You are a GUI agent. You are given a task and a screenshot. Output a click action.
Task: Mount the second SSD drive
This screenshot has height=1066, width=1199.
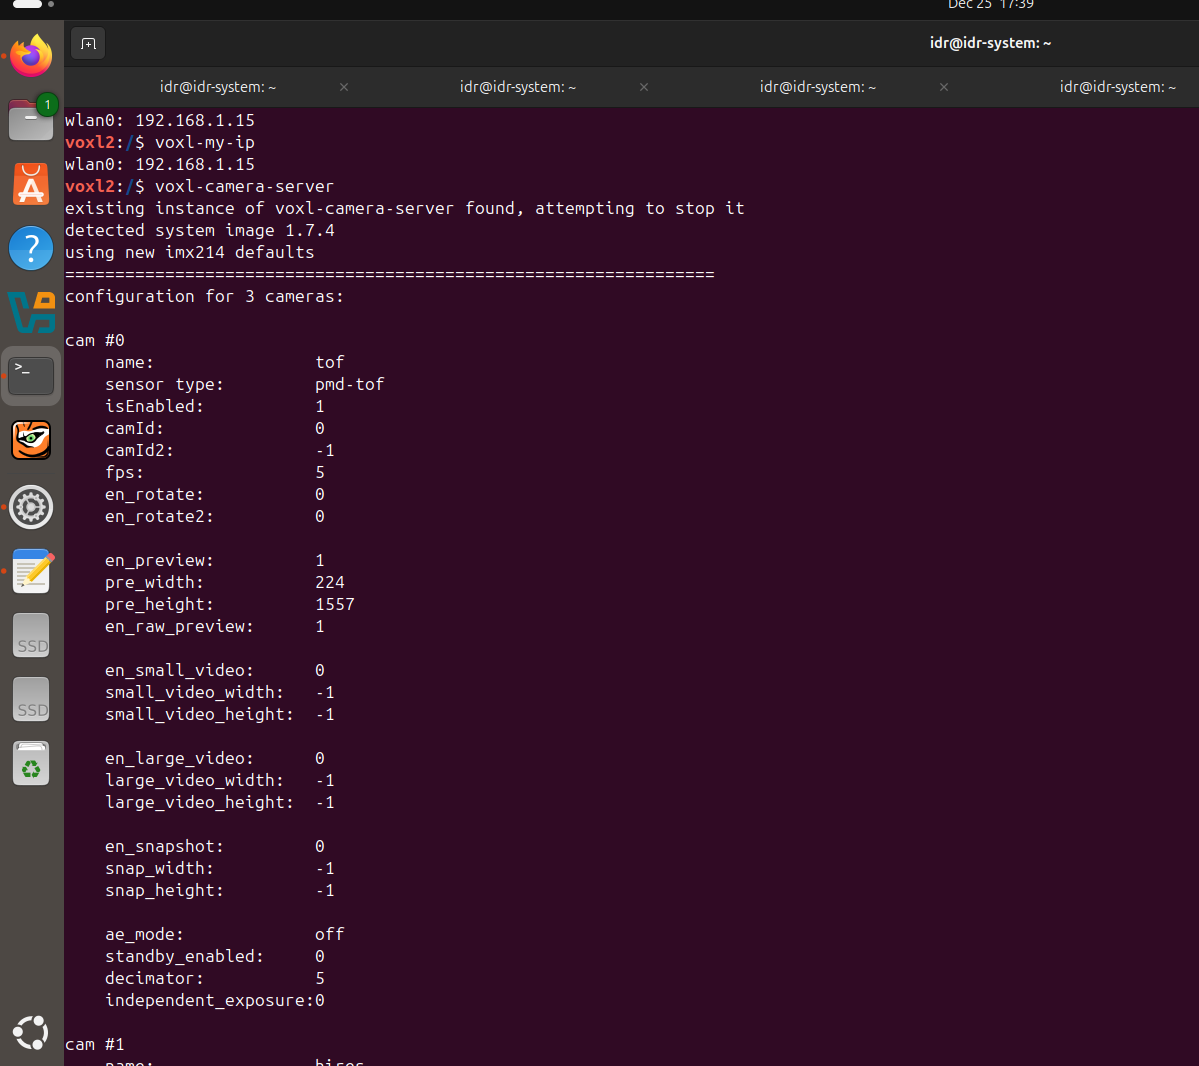pos(30,699)
